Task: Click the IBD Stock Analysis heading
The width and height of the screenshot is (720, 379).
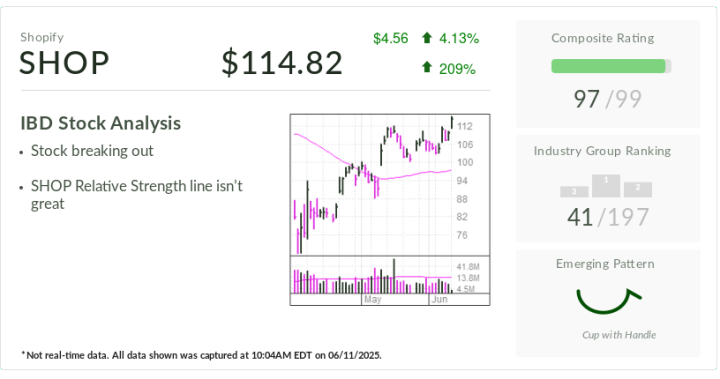Action: pyautogui.click(x=101, y=123)
